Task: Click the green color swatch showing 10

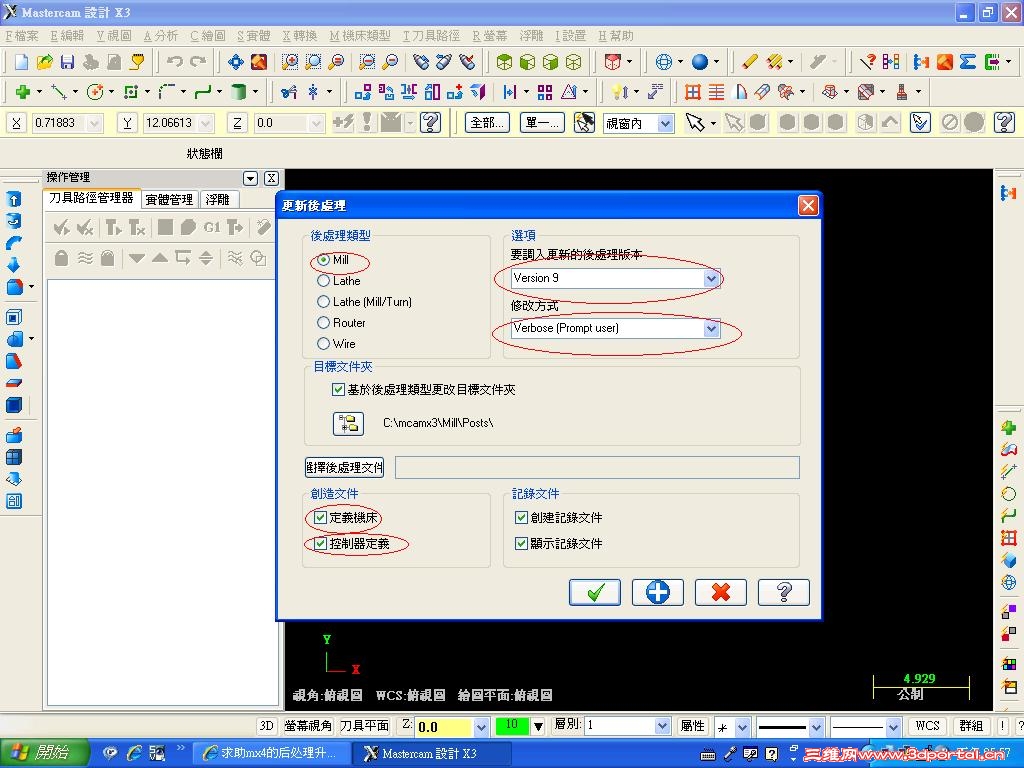Action: [512, 726]
